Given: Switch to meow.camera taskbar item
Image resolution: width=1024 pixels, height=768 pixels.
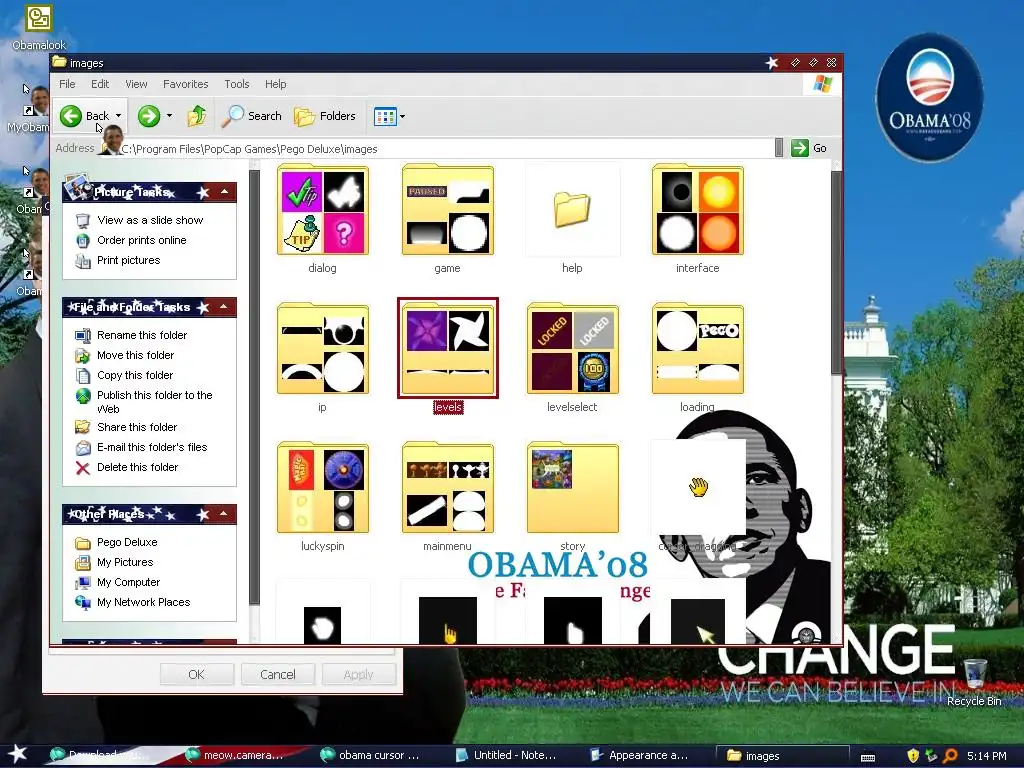Looking at the screenshot, I should 235,755.
